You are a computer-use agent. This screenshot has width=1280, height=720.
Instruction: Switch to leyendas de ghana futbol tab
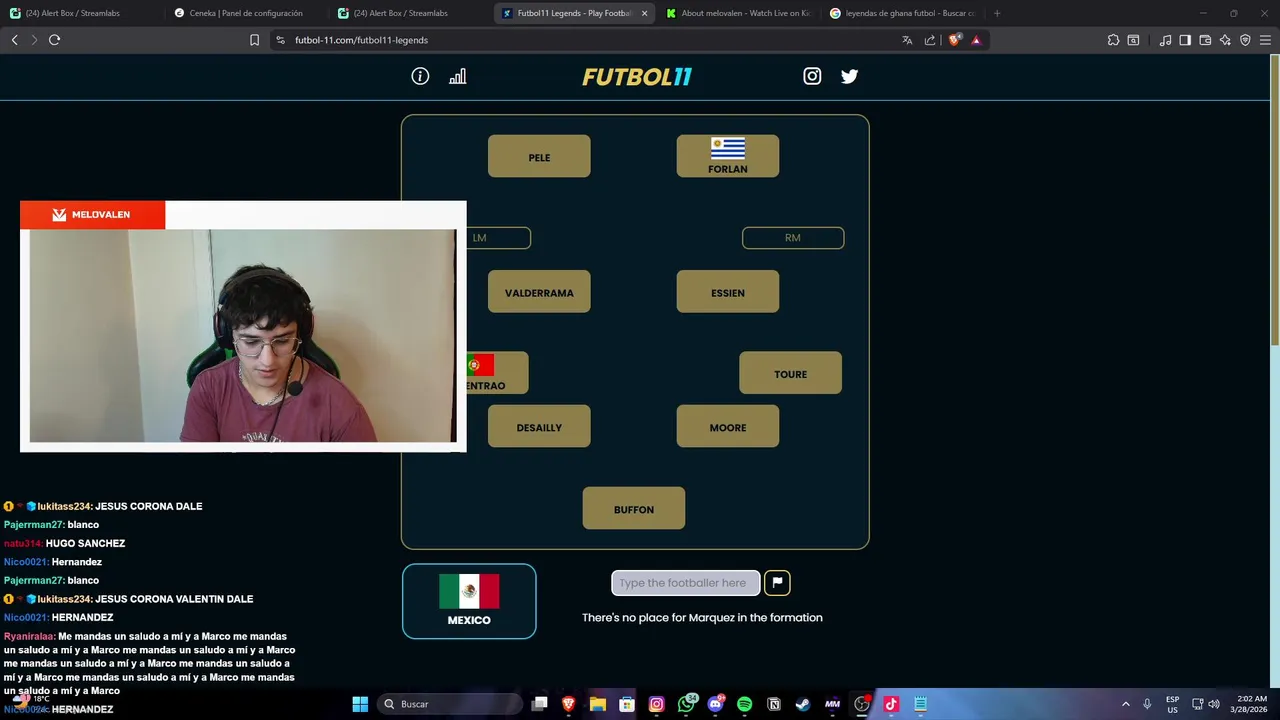[902, 13]
